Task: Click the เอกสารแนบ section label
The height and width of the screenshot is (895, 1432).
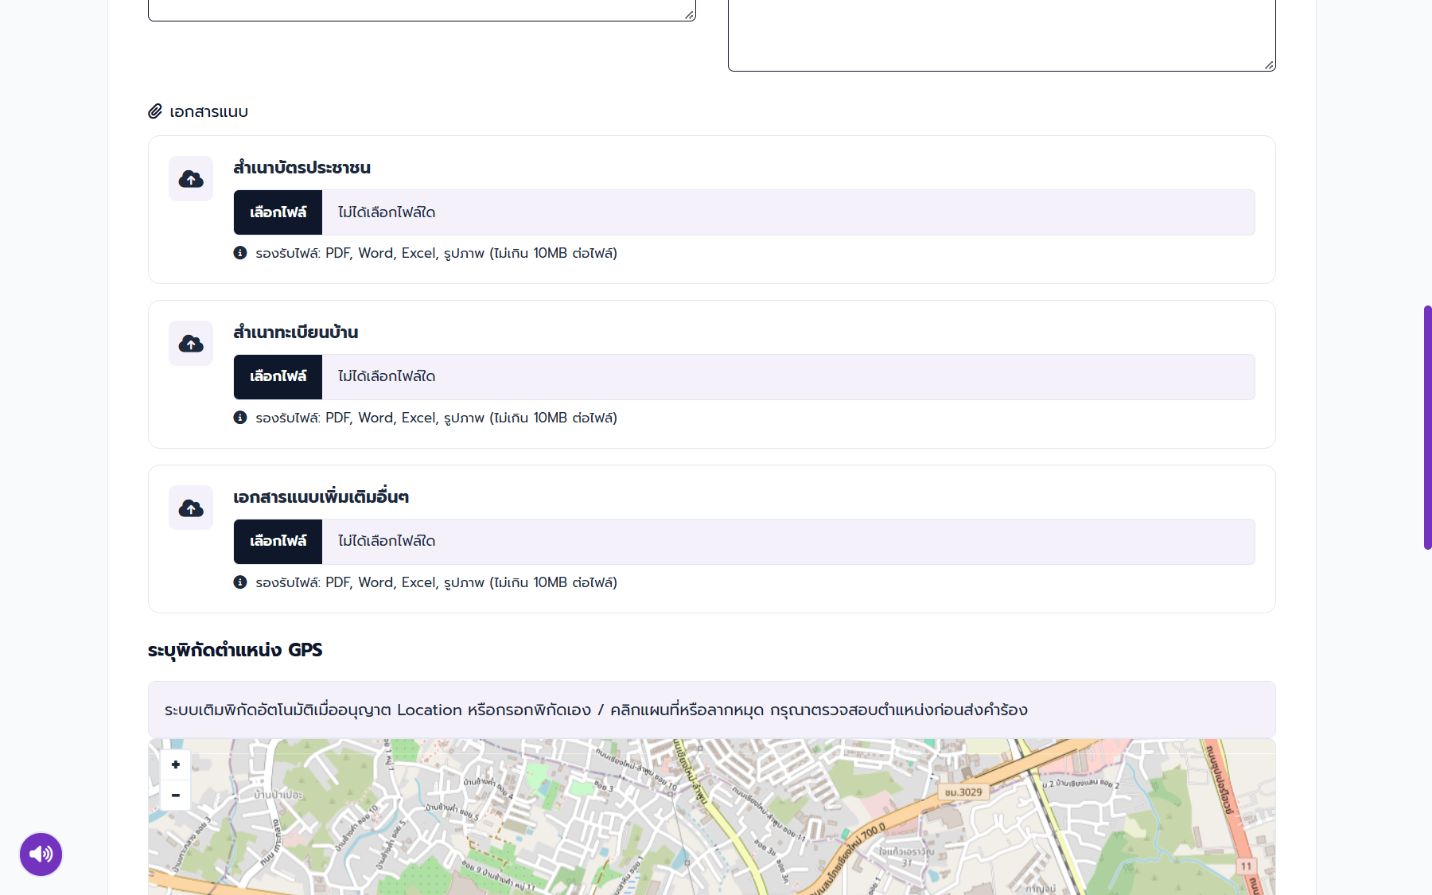Action: 209,112
